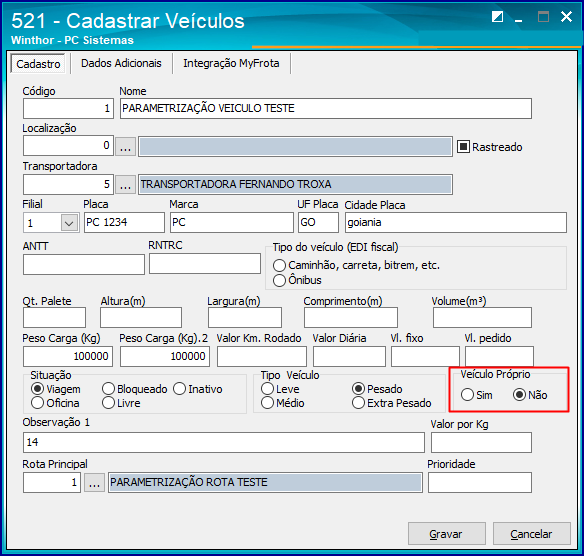Click the Valor Diária input field
Viewport: 584px width, 556px height.
pyautogui.click(x=349, y=356)
